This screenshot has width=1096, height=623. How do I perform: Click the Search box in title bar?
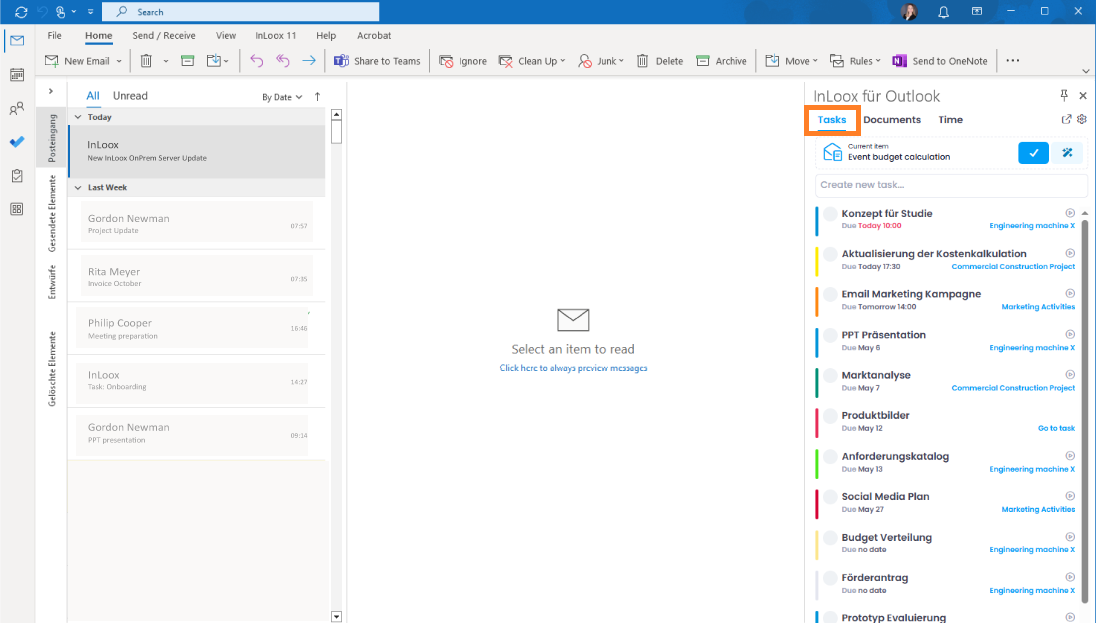click(240, 12)
